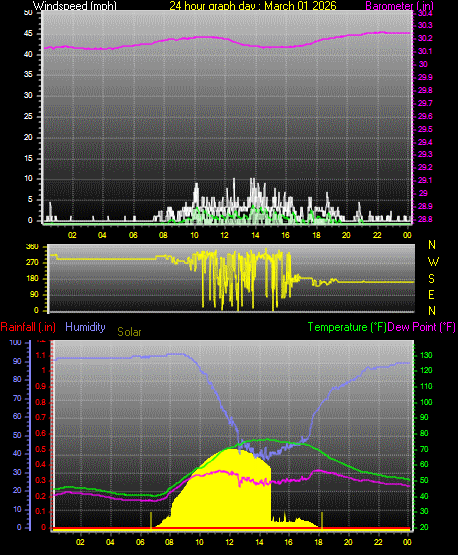
Task: Click the "S" compass direction label
Action: (431, 279)
